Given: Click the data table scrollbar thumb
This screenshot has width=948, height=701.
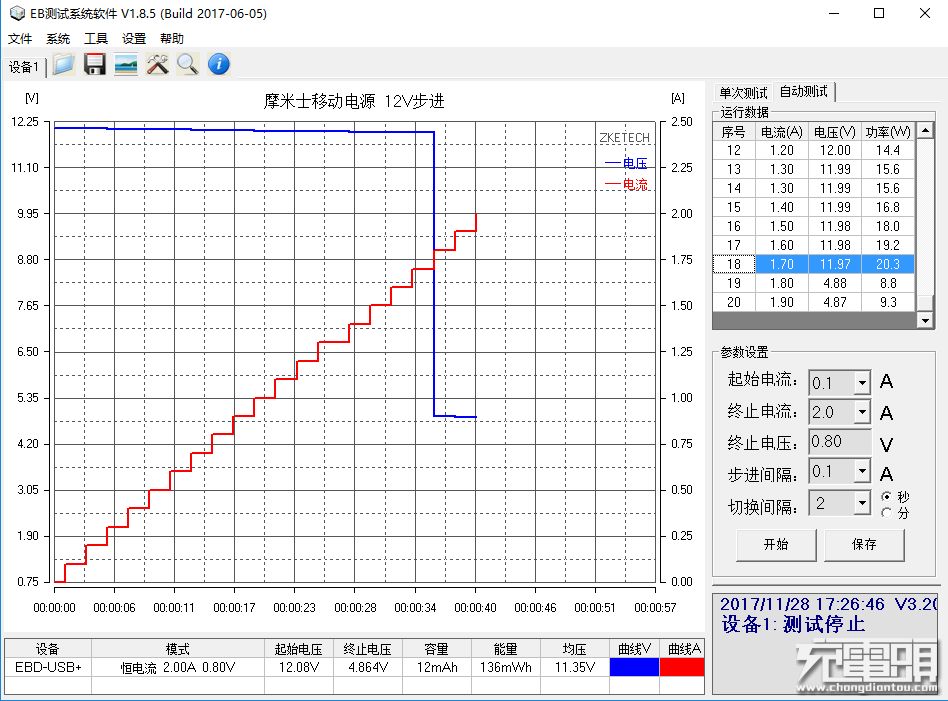Looking at the screenshot, I should click(925, 302).
